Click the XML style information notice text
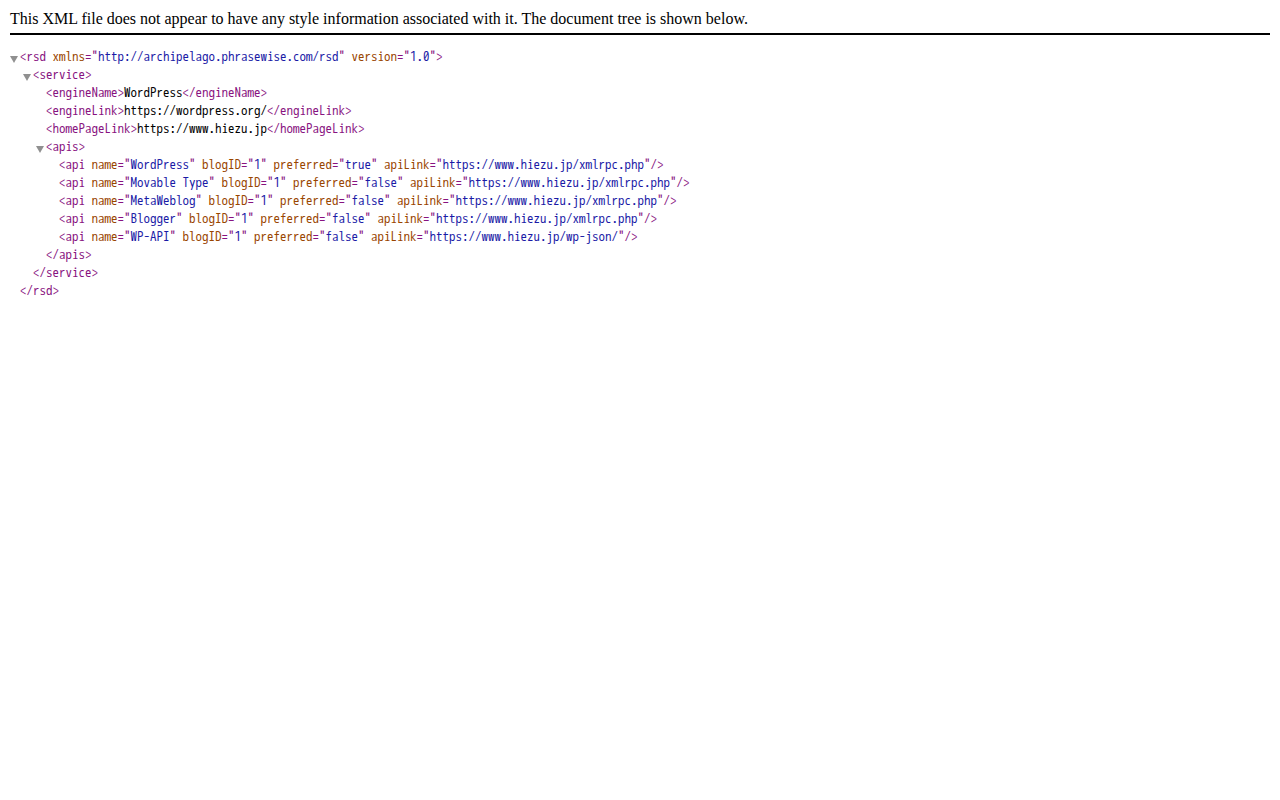The image size is (1280, 800). click(x=379, y=19)
